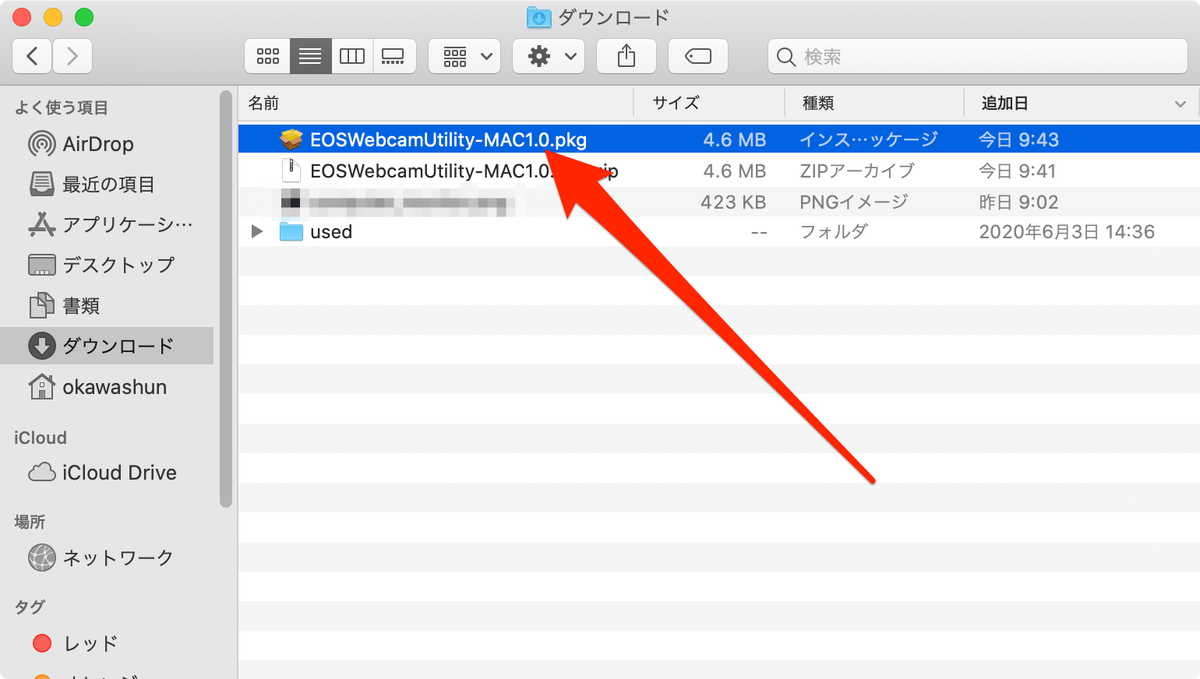Image resolution: width=1200 pixels, height=679 pixels.
Task: Click the 今日 9:41 date cell
Action: [1017, 170]
